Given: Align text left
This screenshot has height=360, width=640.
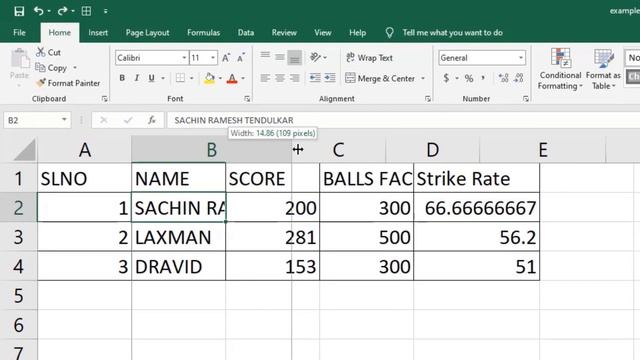Looking at the screenshot, I should [x=265, y=78].
